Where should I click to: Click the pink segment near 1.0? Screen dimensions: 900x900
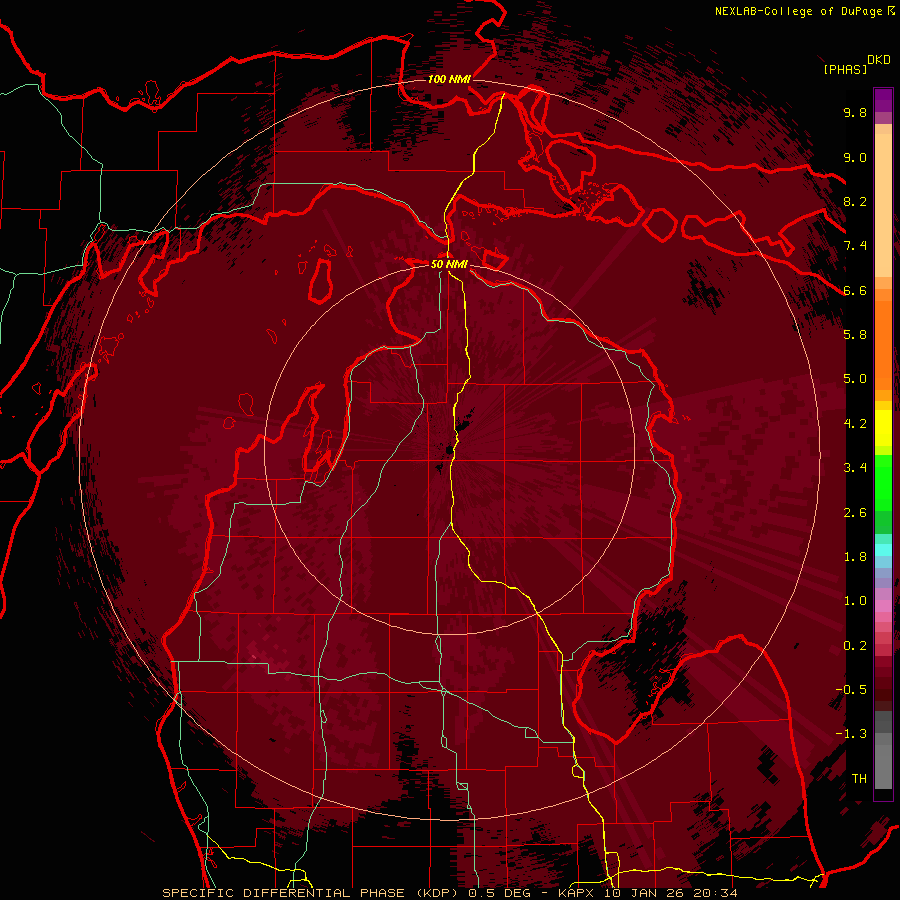[x=883, y=606]
